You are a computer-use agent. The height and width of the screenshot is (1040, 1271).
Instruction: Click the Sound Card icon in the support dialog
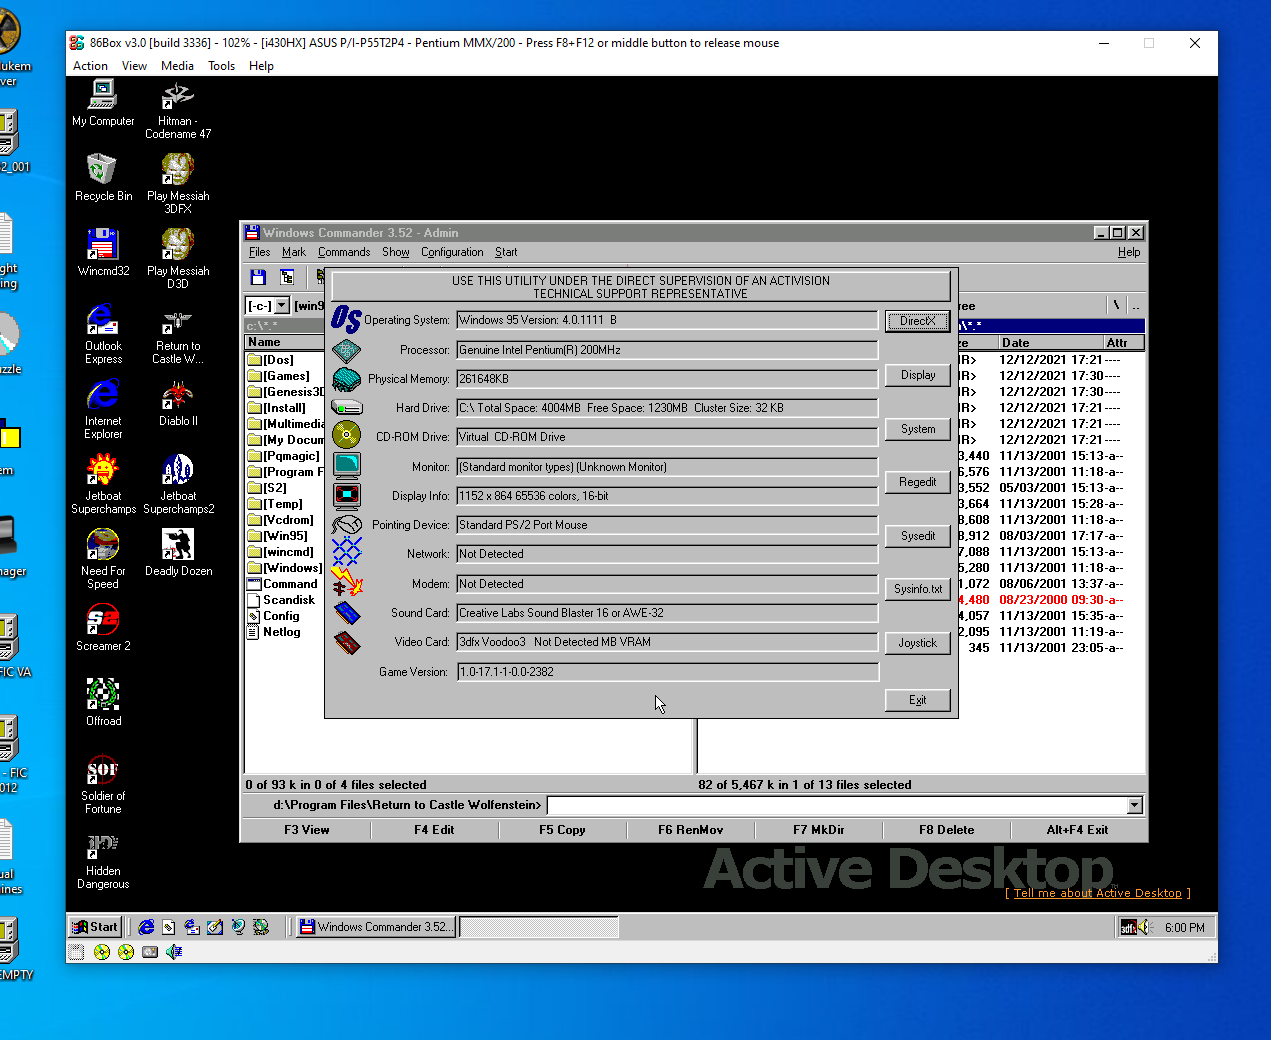348,612
